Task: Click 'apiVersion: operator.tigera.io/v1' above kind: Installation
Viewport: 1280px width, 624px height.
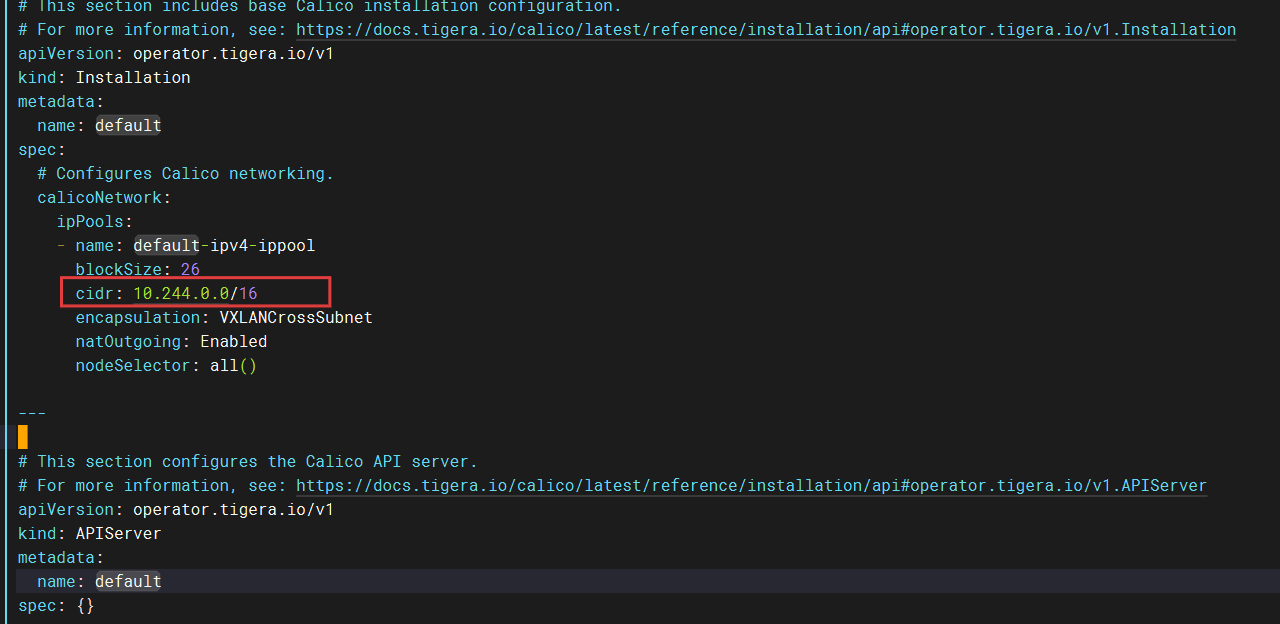Action: click(176, 53)
